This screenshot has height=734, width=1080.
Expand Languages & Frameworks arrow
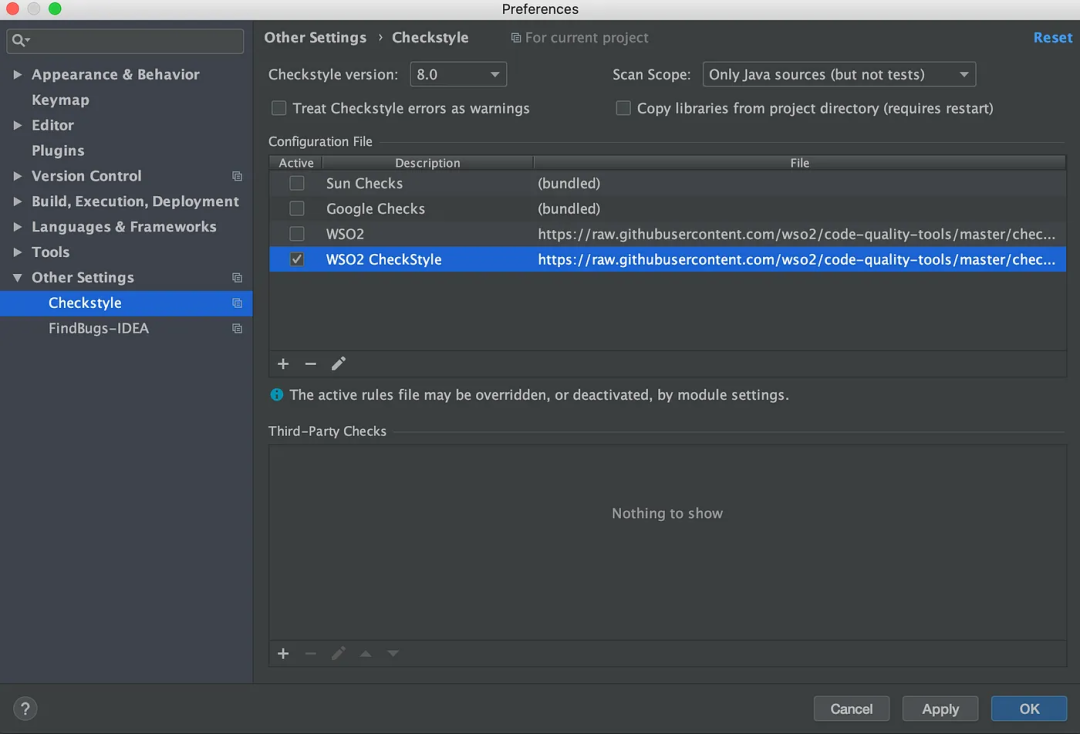(18, 227)
